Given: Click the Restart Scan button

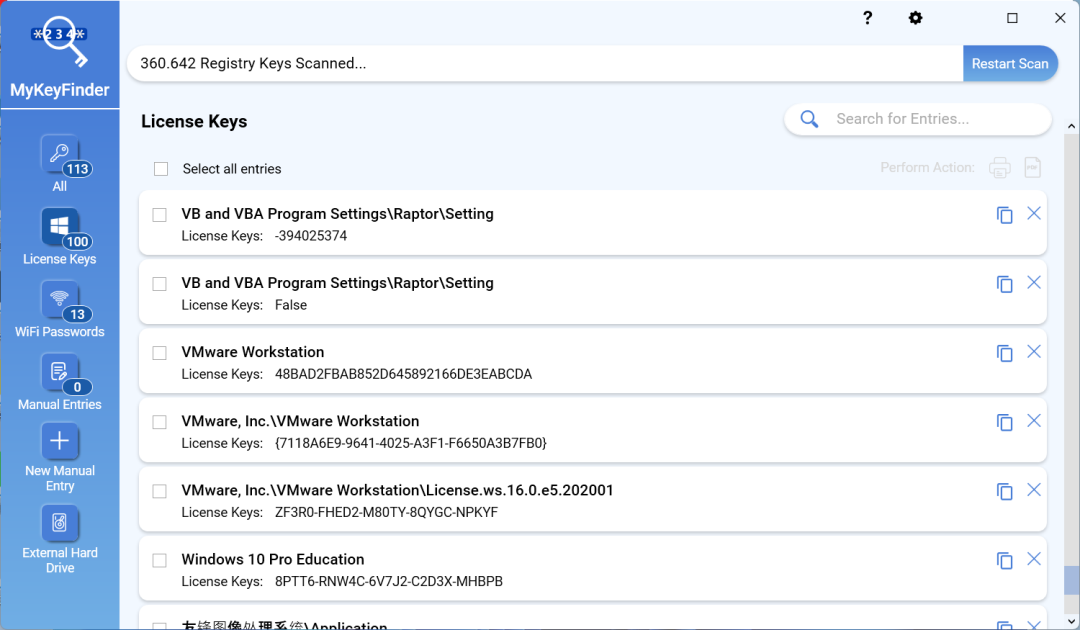Looking at the screenshot, I should [x=1010, y=63].
